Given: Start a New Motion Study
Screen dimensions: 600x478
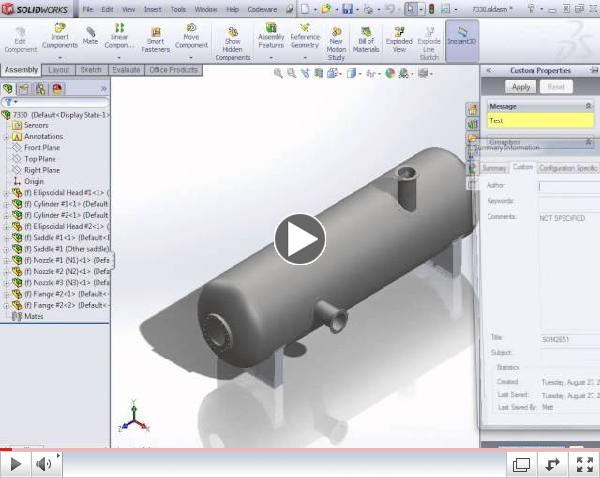Looking at the screenshot, I should pos(336,41).
